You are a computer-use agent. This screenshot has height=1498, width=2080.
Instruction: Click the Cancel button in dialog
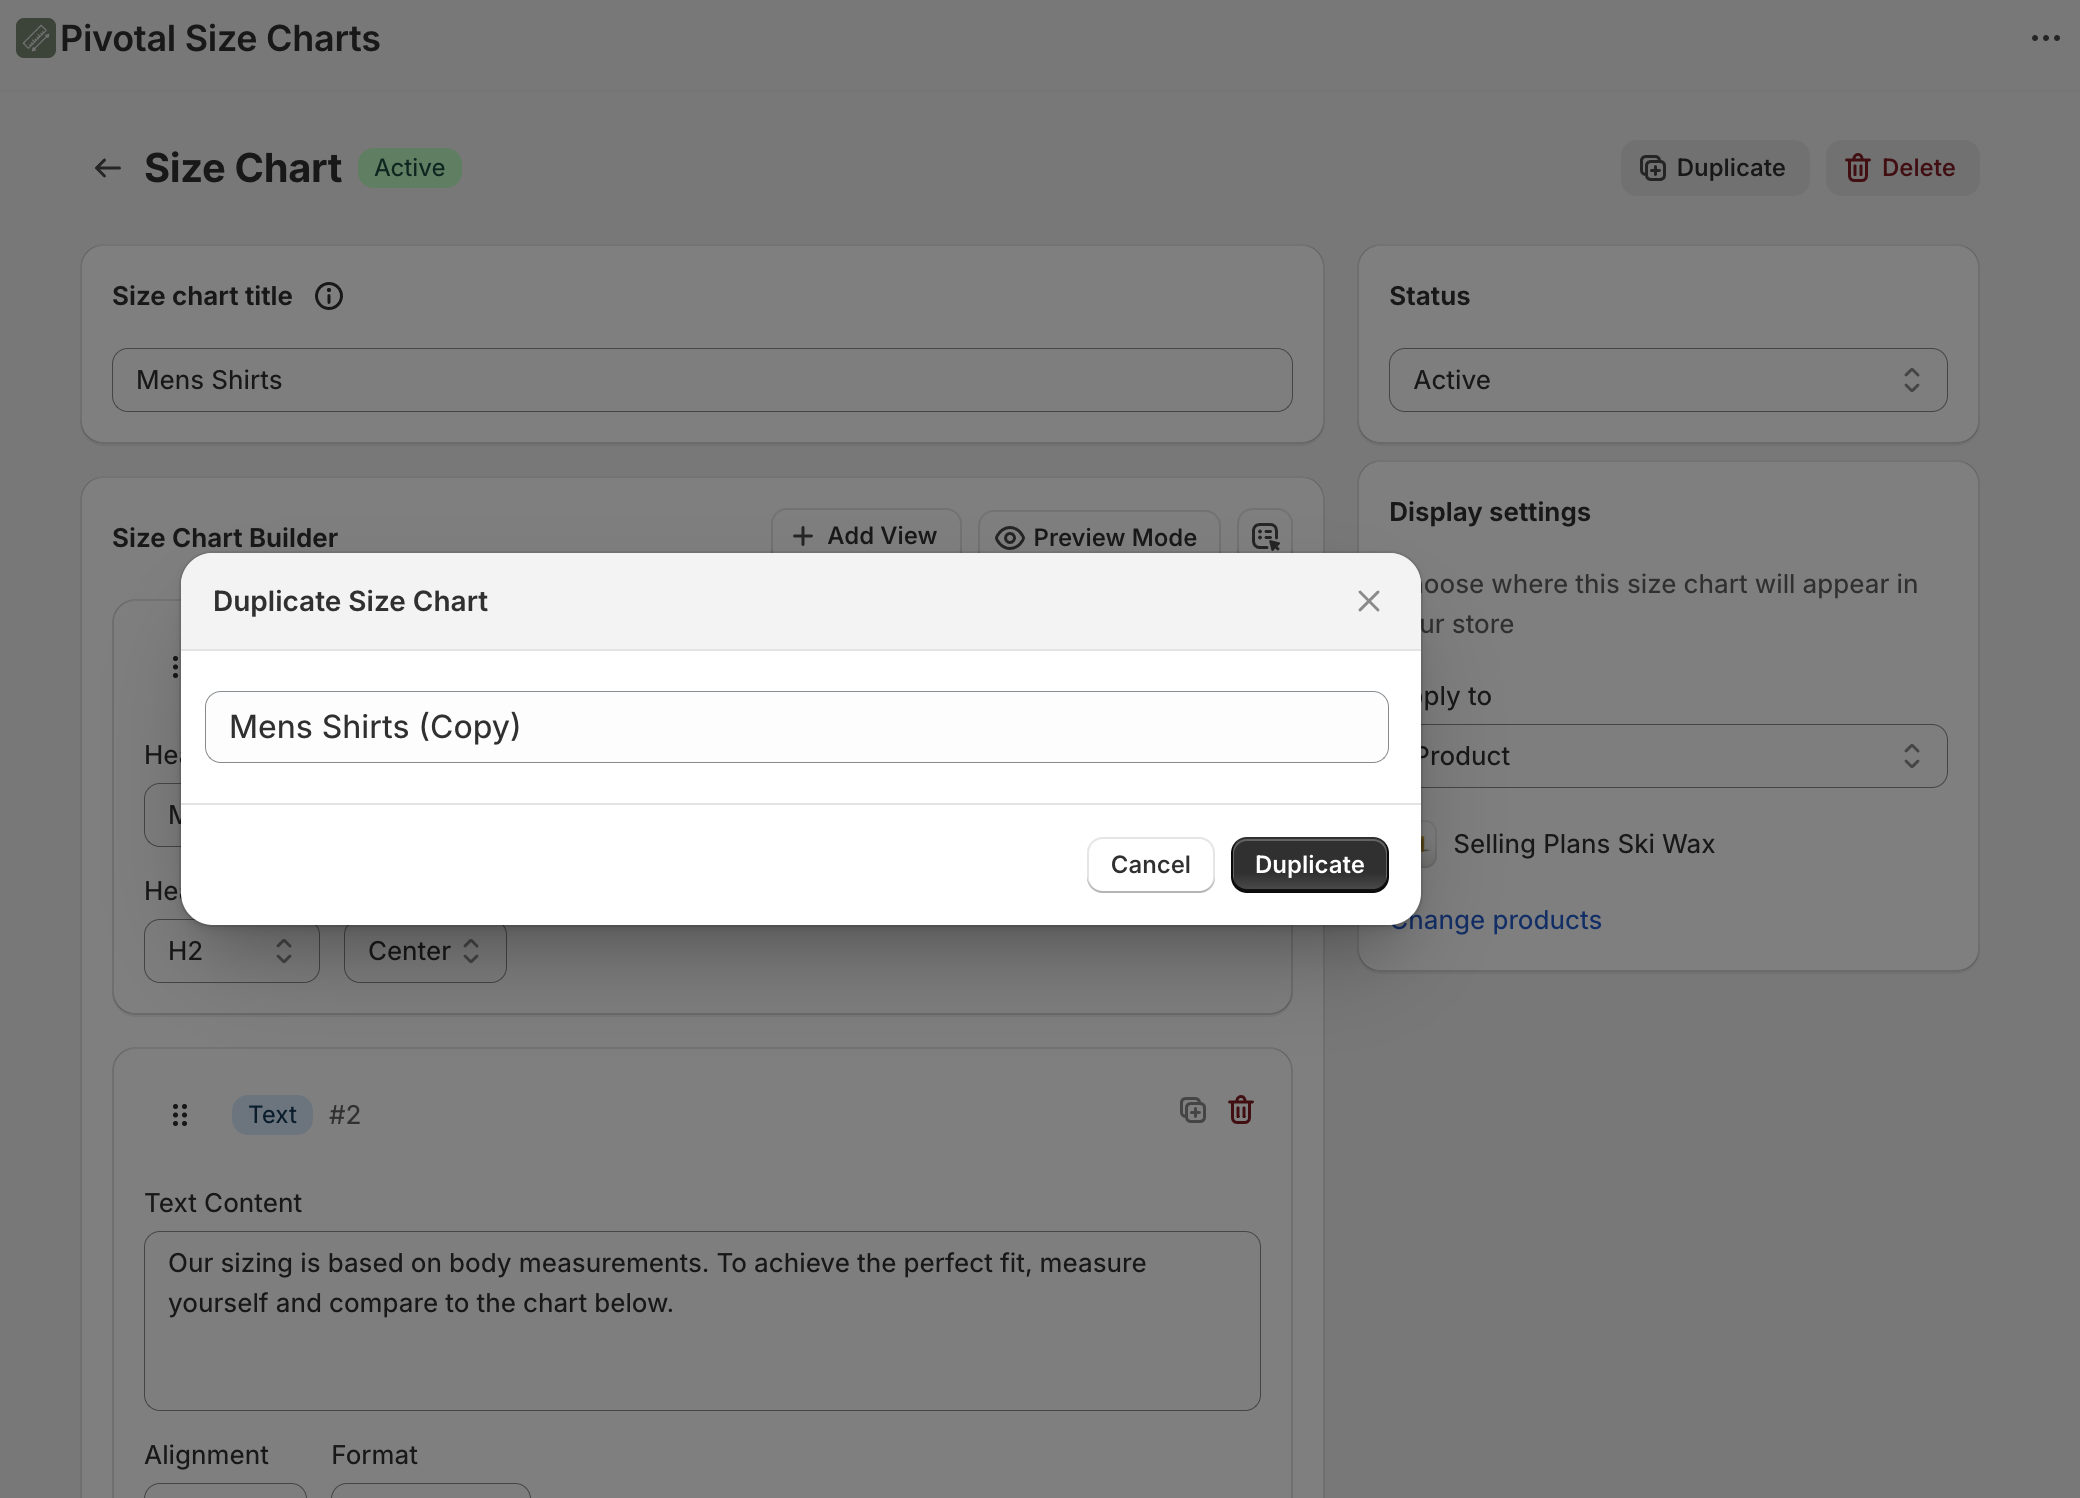pyautogui.click(x=1150, y=865)
